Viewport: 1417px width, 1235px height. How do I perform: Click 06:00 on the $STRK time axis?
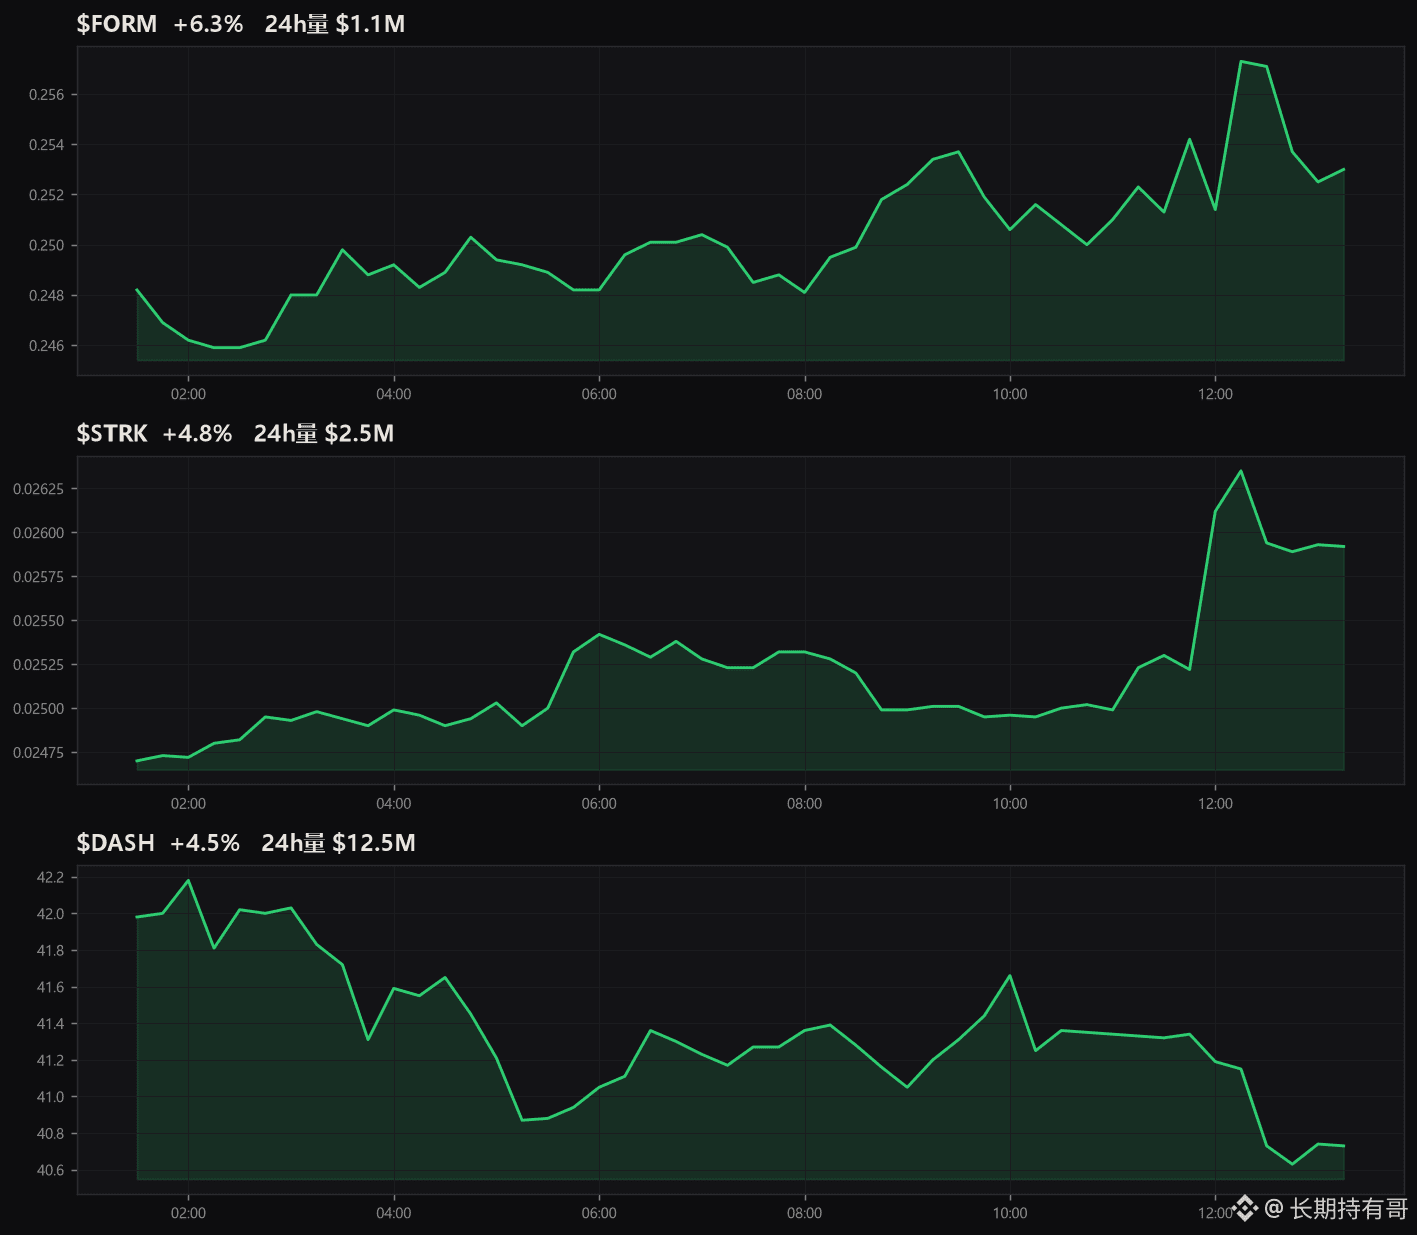coord(599,804)
